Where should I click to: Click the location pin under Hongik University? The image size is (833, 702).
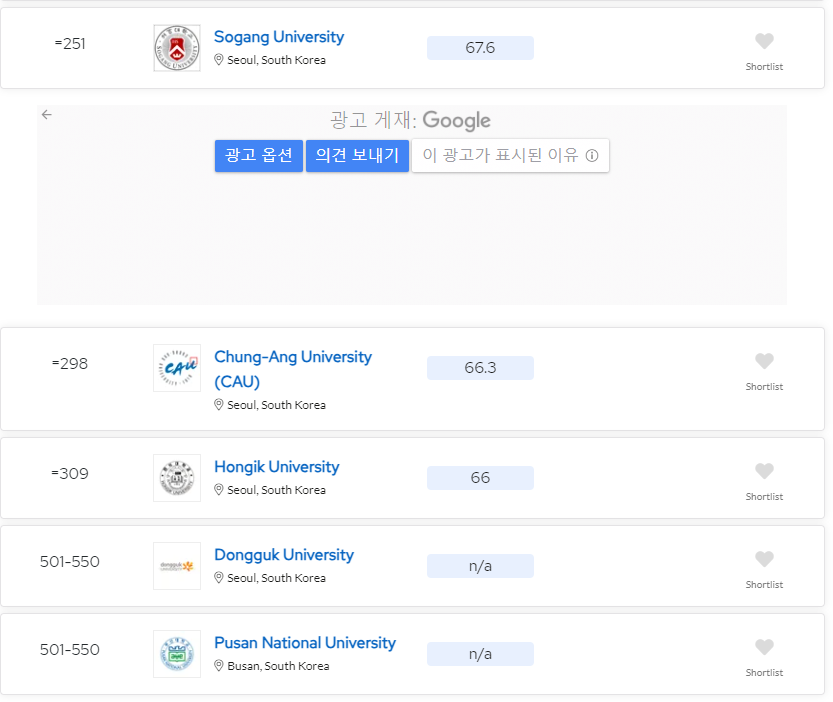click(218, 489)
